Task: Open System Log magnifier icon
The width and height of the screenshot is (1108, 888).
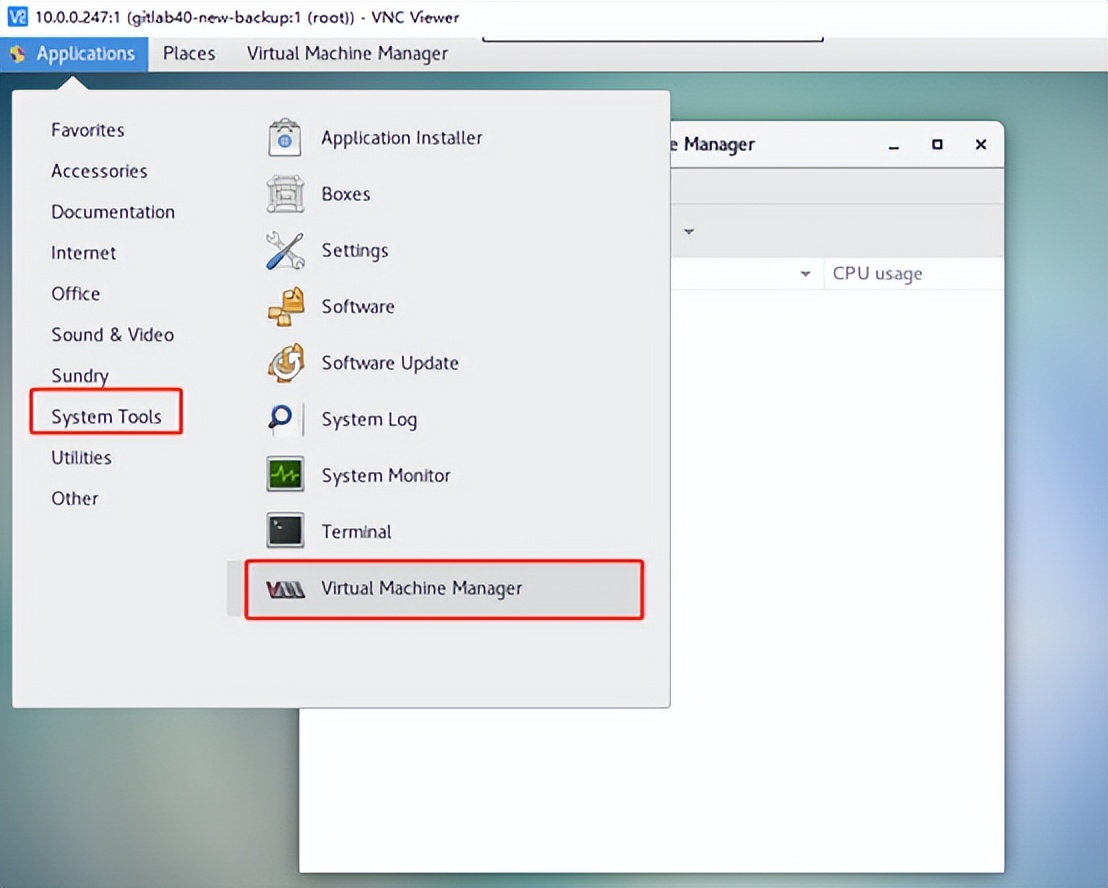Action: [x=285, y=419]
